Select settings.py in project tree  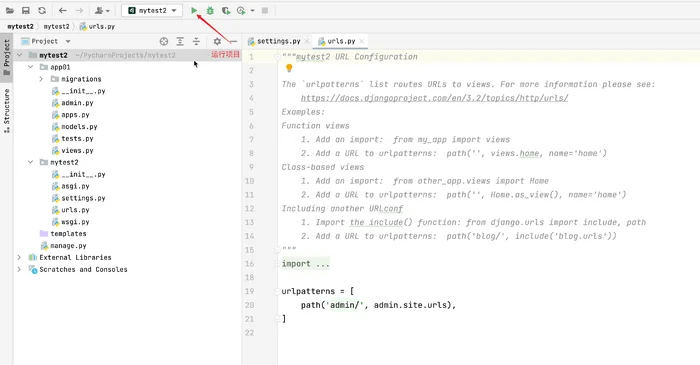tap(79, 198)
